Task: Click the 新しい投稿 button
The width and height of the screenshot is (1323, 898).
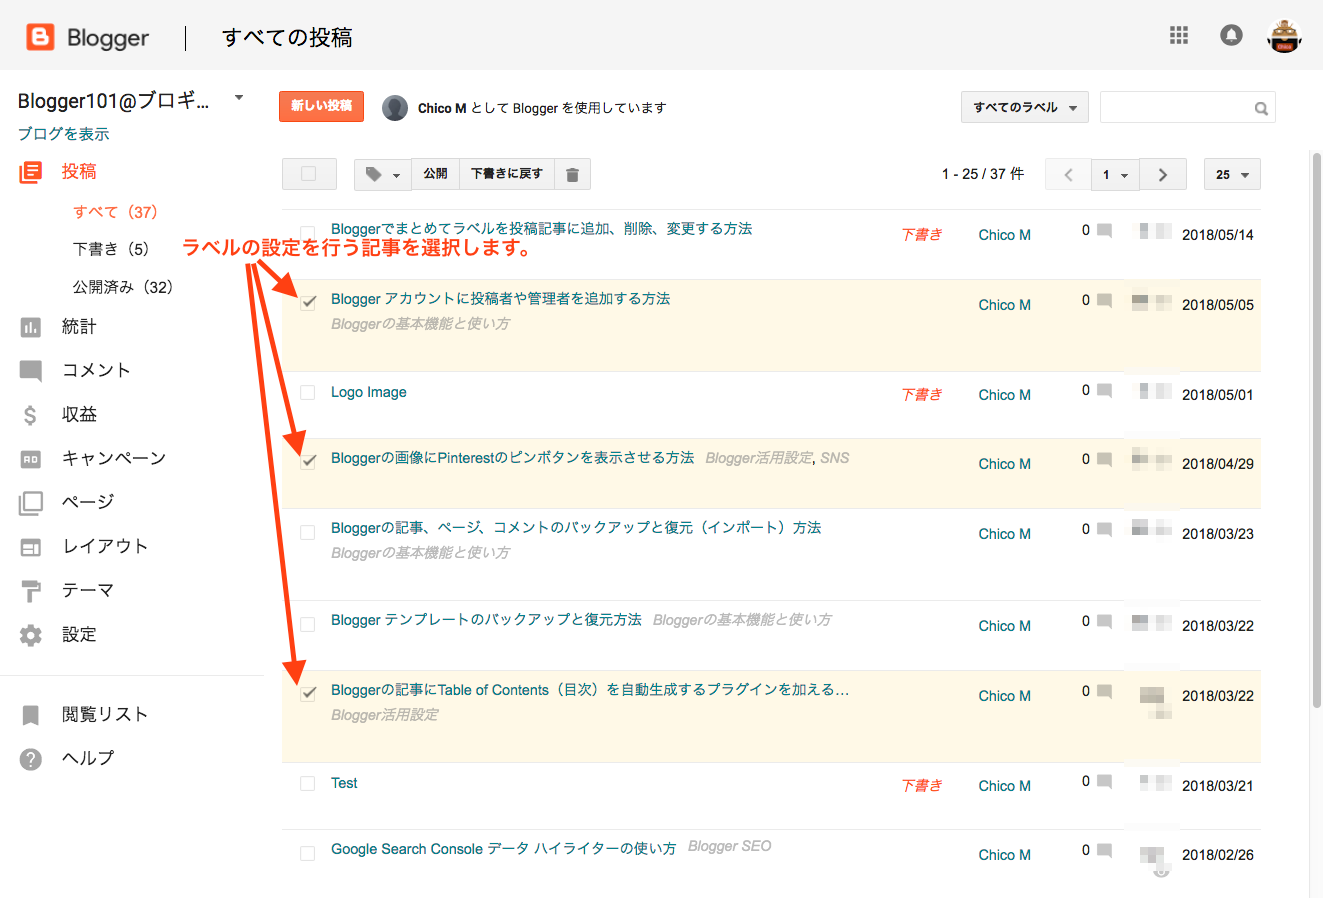Action: (321, 106)
